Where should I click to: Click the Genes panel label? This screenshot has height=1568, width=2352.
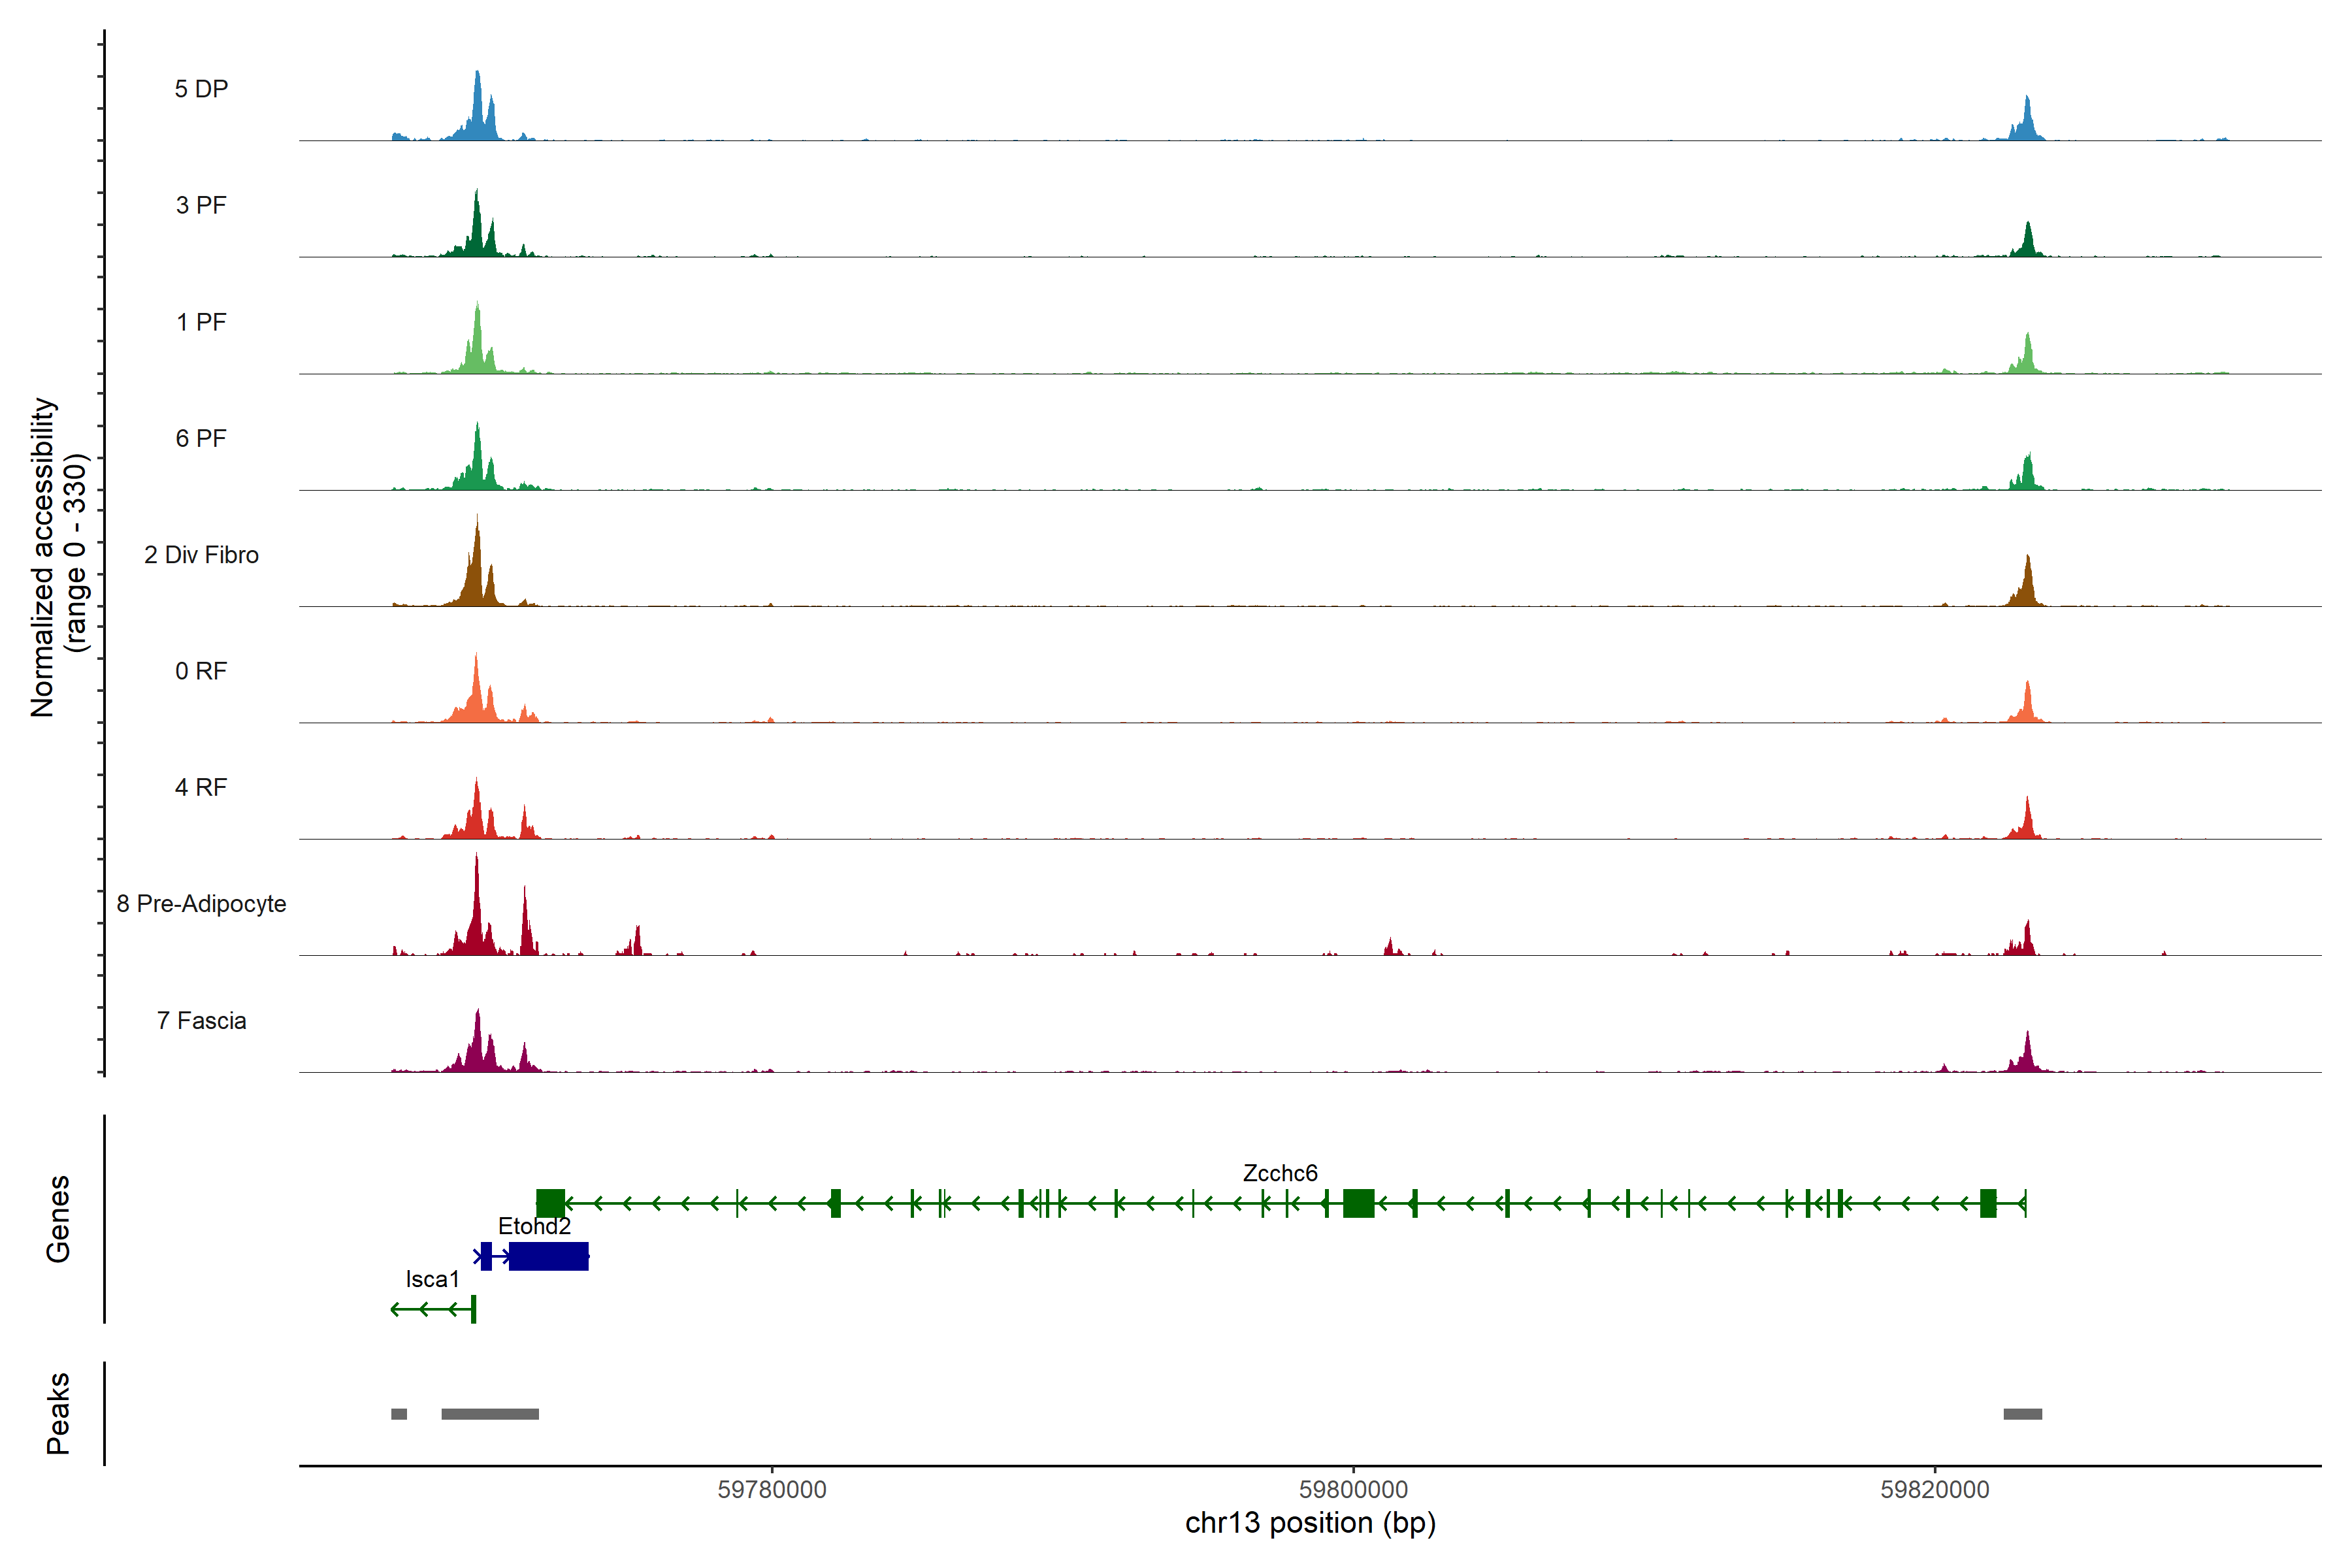point(58,1219)
